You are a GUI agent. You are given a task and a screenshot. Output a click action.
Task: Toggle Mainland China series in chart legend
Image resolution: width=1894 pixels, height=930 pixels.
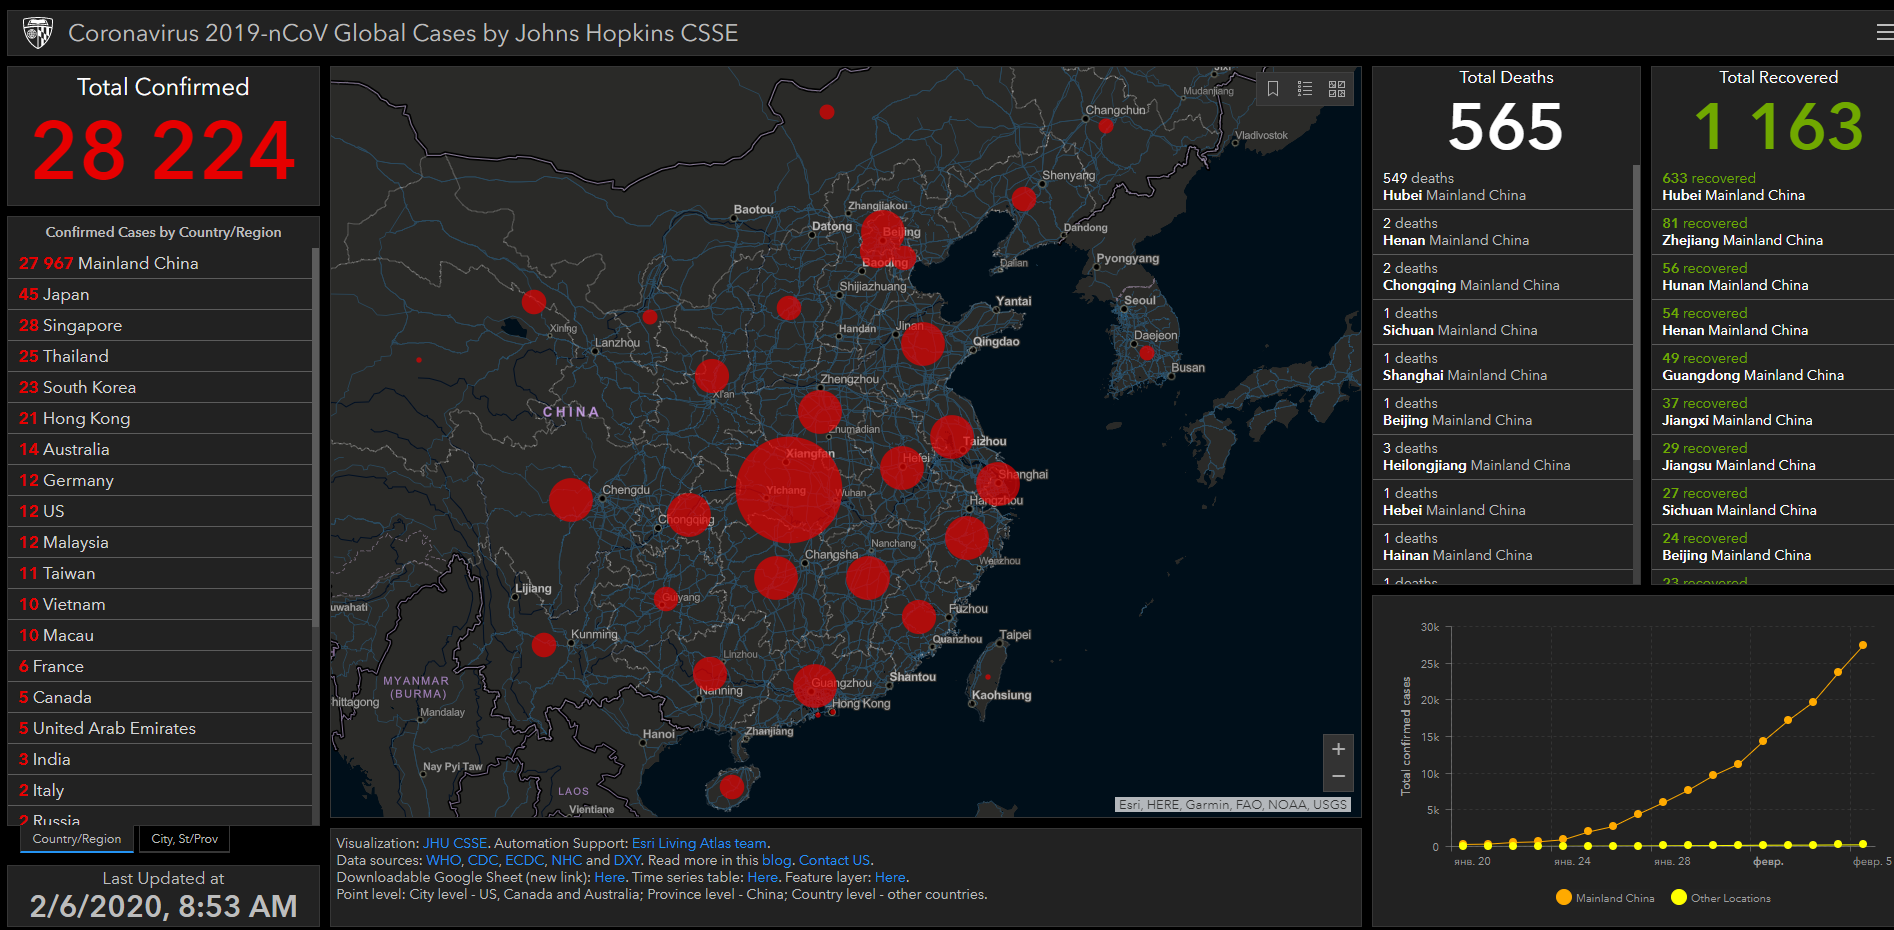coord(1605,898)
